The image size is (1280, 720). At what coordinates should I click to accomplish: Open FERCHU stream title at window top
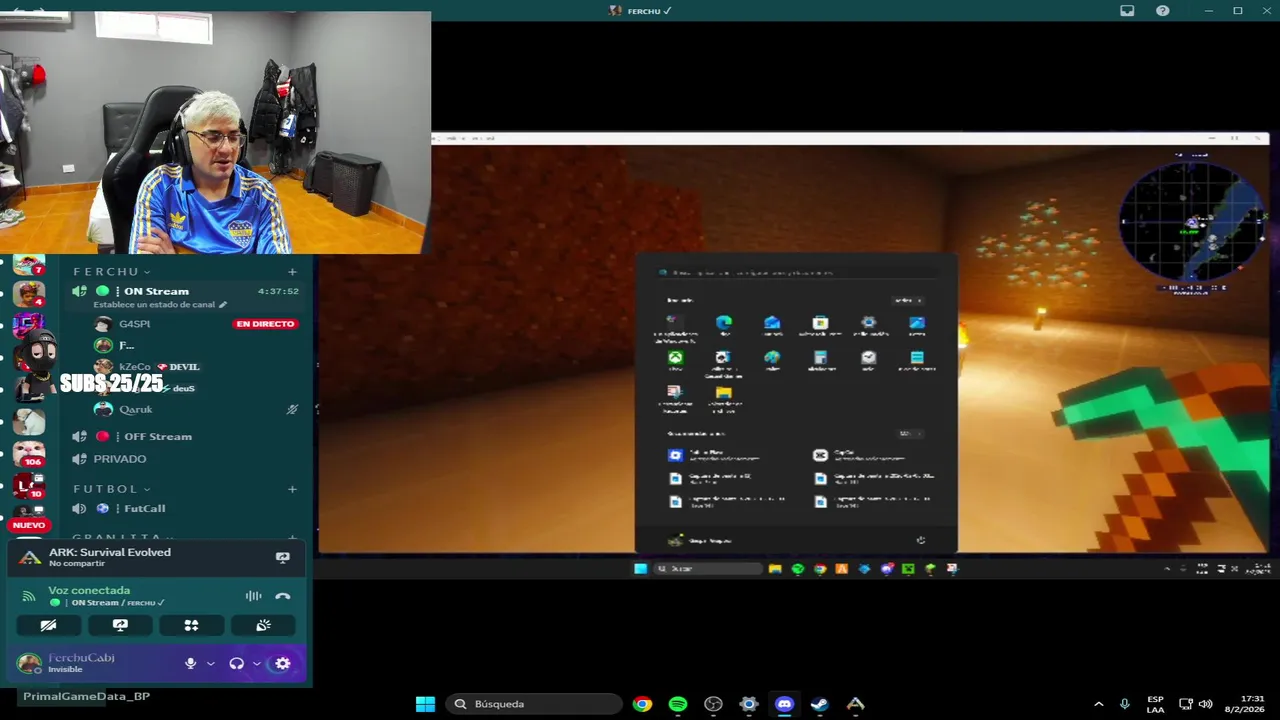[640, 10]
